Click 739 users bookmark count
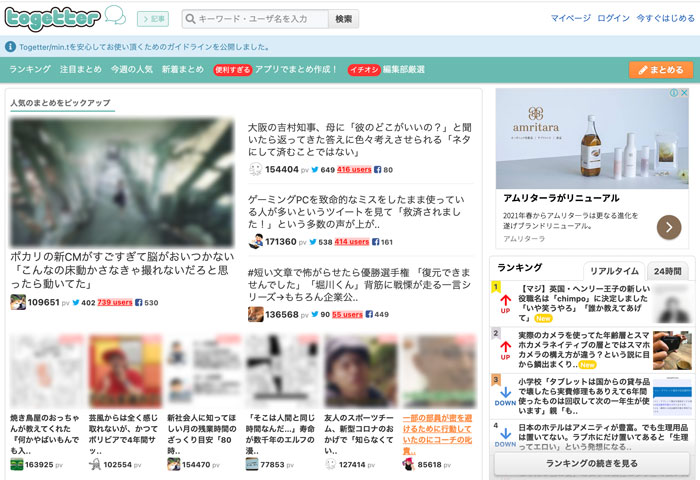The image size is (700, 480). pyautogui.click(x=115, y=302)
